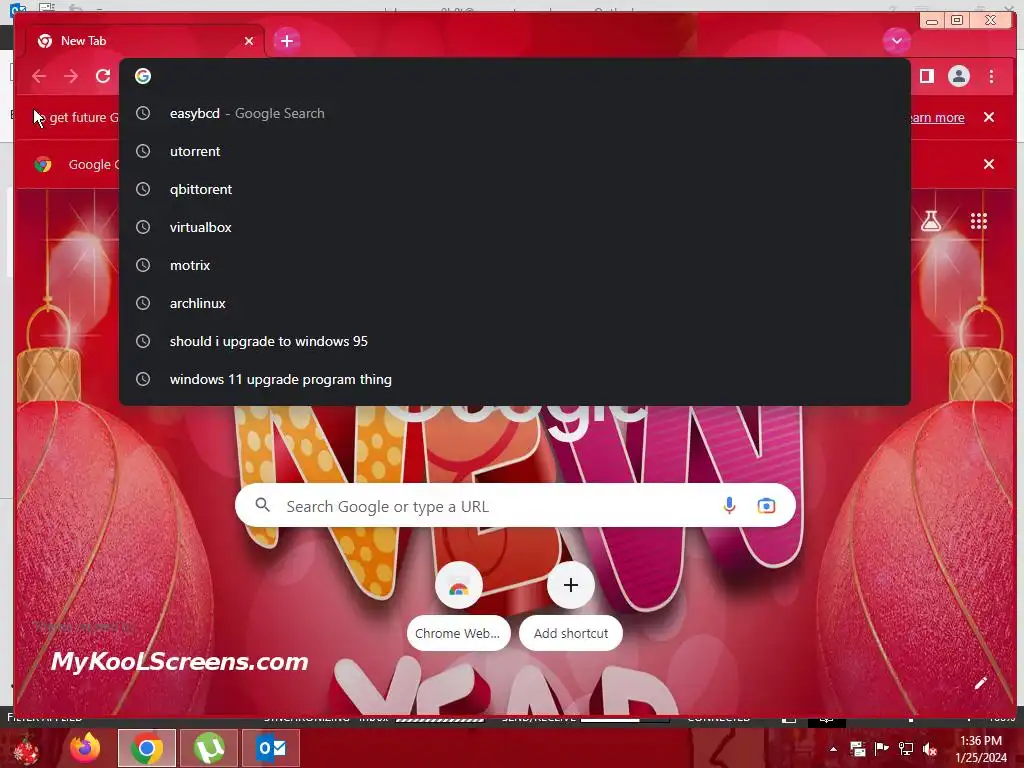Open the Chrome Labs flask icon
This screenshot has width=1024, height=768.
pos(931,221)
